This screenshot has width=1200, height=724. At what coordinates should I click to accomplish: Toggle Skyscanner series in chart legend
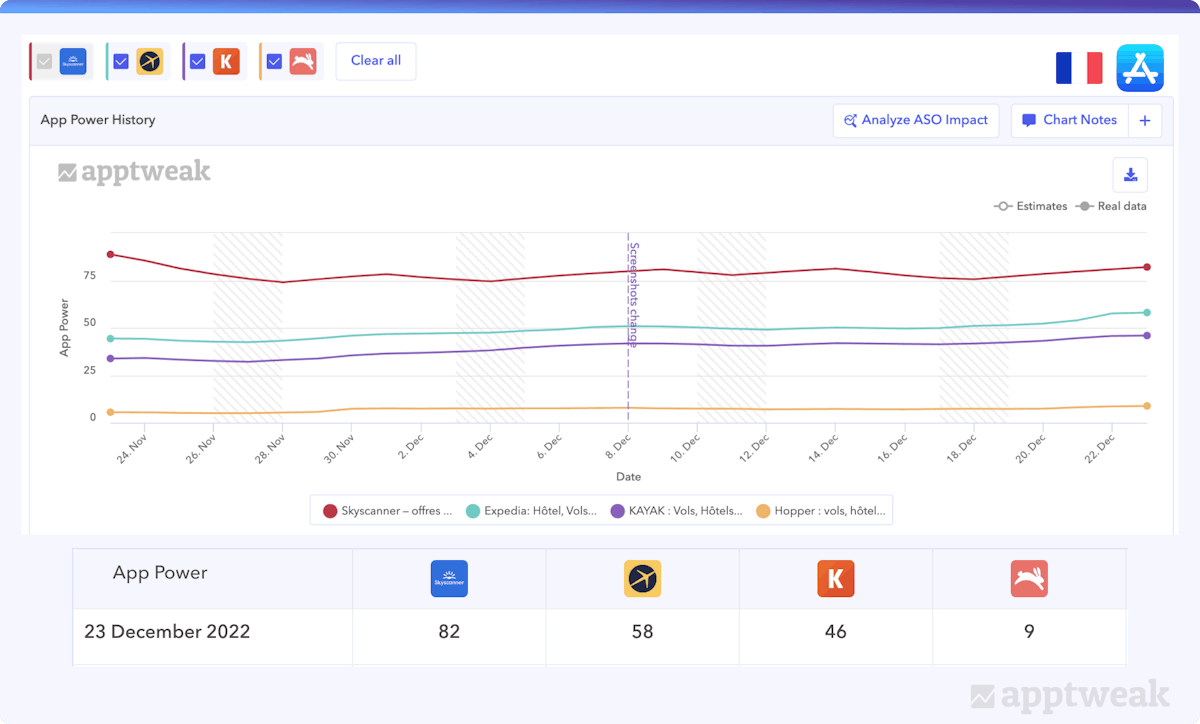[387, 511]
